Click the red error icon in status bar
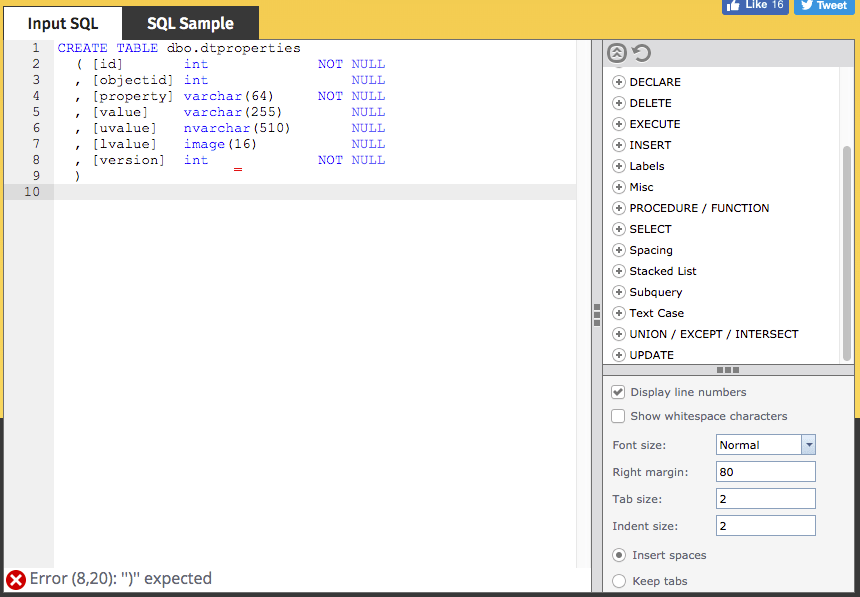Viewport: 860px width, 597px height. pos(16,579)
